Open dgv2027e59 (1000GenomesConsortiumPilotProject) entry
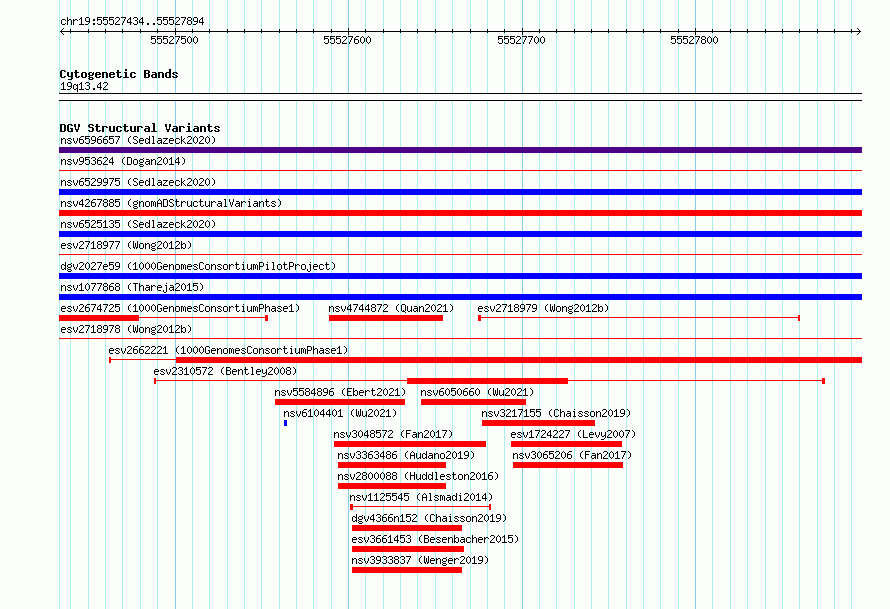Viewport: 890px width, 609px height. tap(198, 266)
